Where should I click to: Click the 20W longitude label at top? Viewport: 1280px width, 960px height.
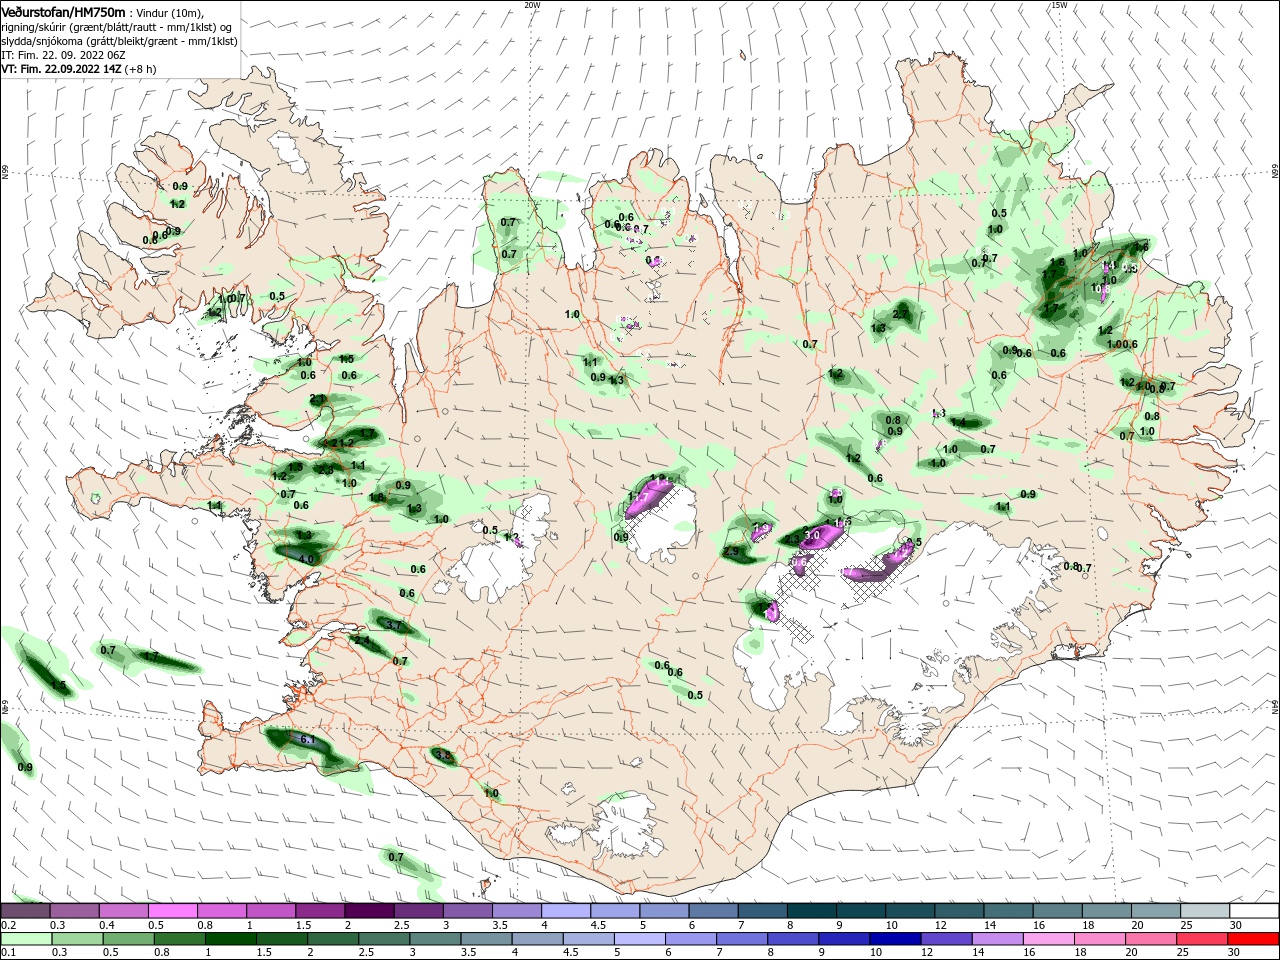(x=532, y=5)
